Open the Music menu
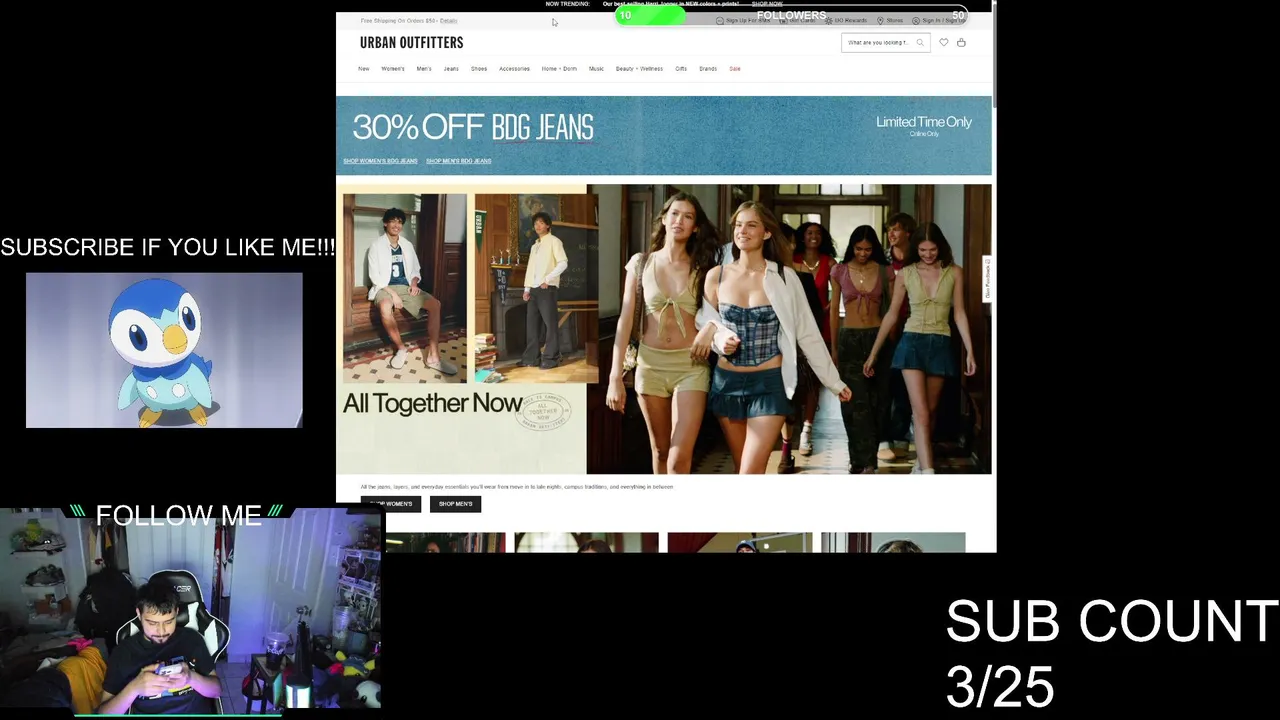 (596, 69)
